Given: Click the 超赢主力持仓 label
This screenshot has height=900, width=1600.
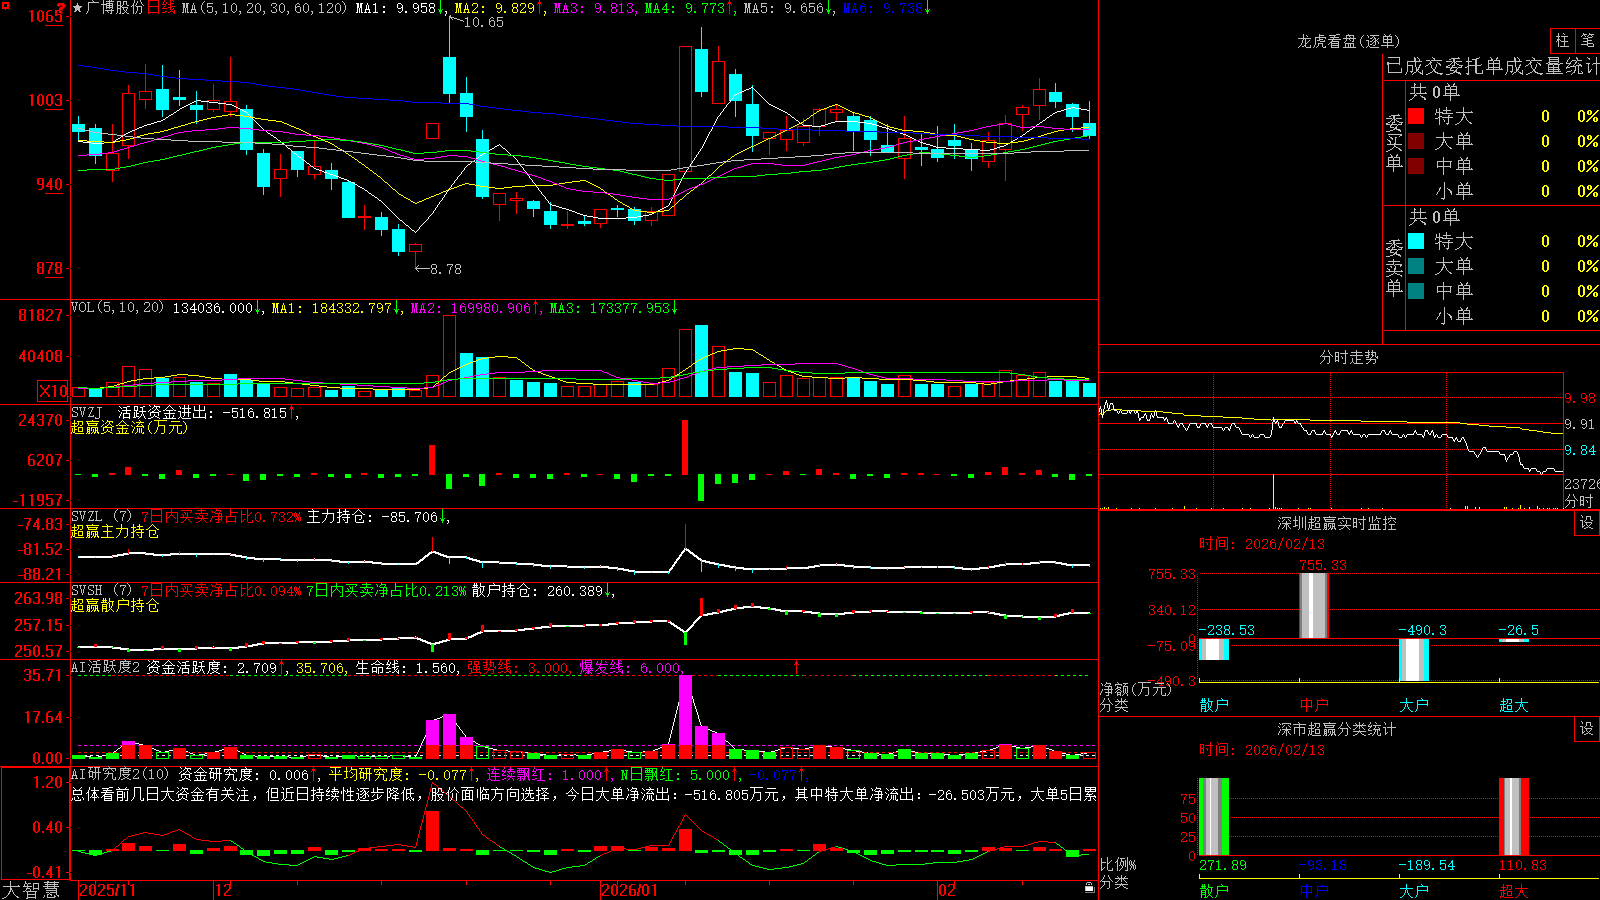Looking at the screenshot, I should (x=115, y=531).
